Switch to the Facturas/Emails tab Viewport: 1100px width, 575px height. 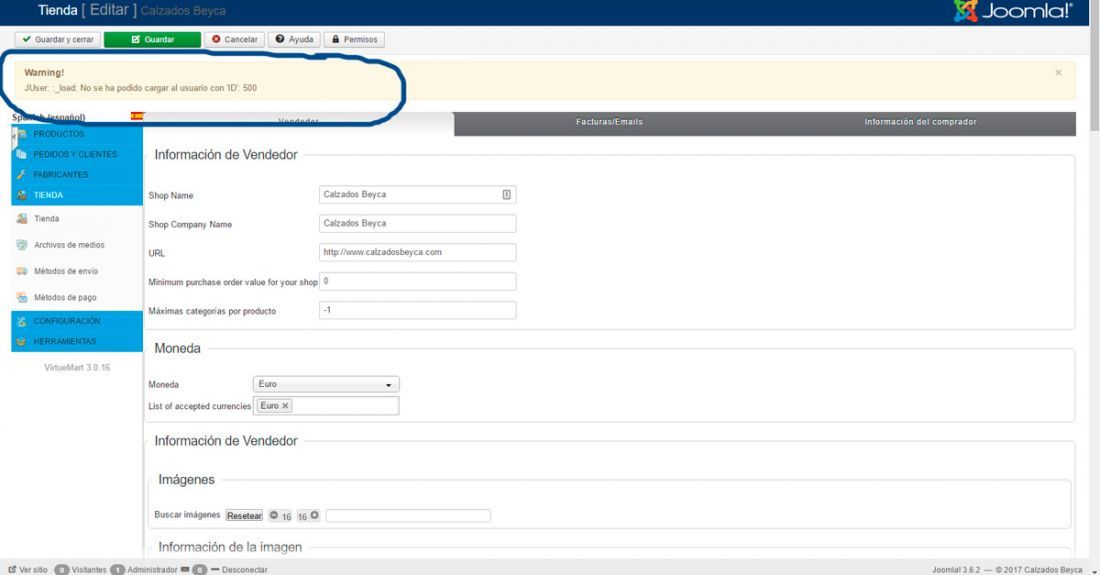coord(609,122)
